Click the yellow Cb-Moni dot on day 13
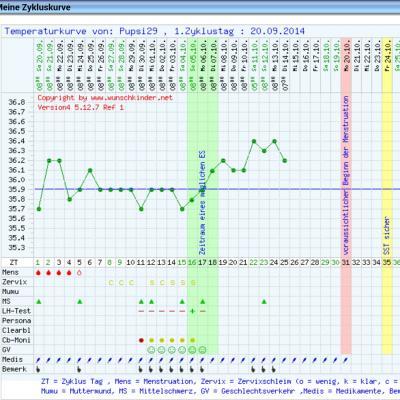The height and width of the screenshot is (400, 400). pos(162,340)
